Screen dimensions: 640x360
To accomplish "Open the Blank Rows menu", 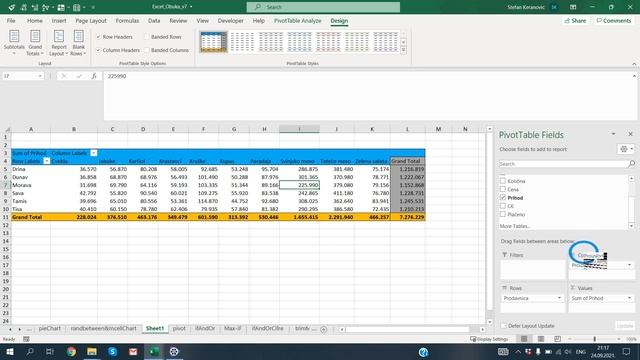I will click(78, 42).
